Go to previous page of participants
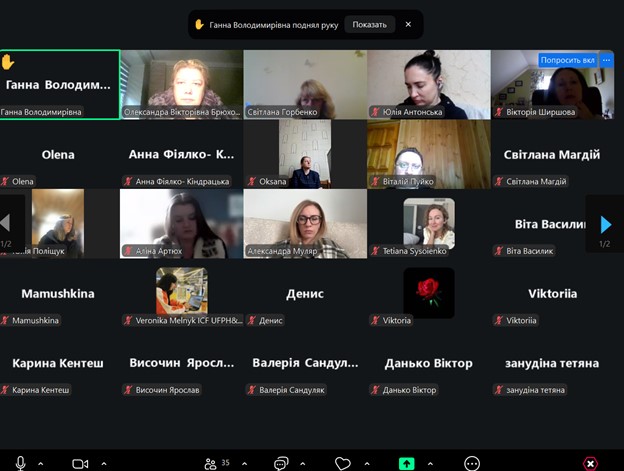 tap(6, 225)
